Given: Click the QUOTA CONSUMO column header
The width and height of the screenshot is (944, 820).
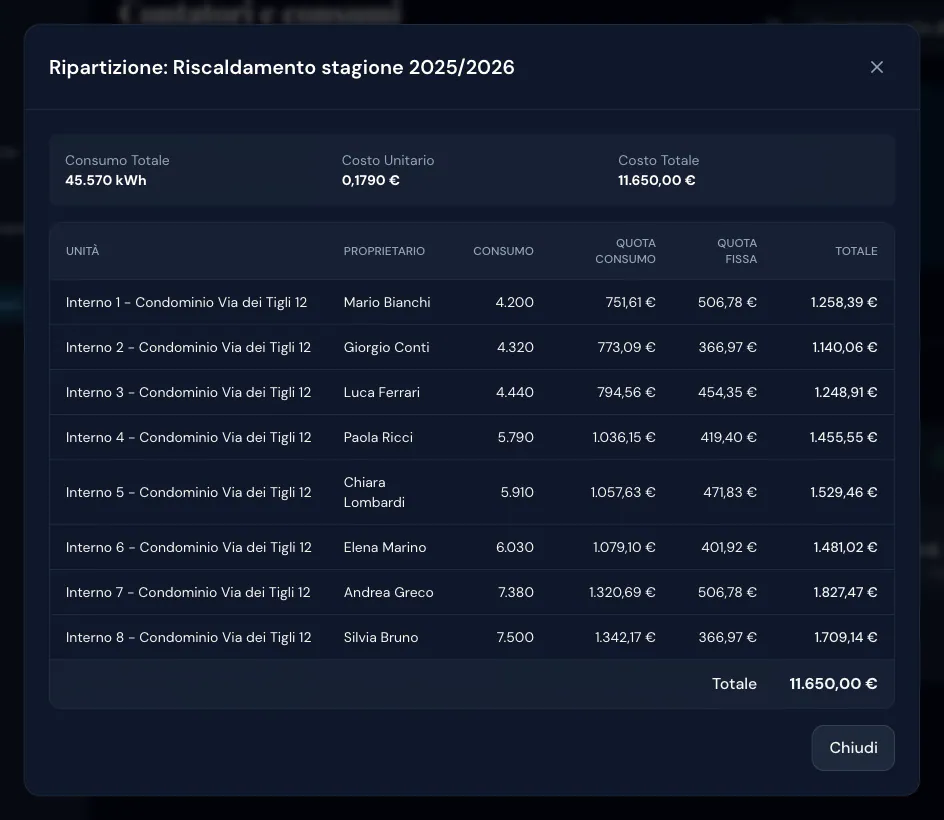Looking at the screenshot, I should (626, 251).
